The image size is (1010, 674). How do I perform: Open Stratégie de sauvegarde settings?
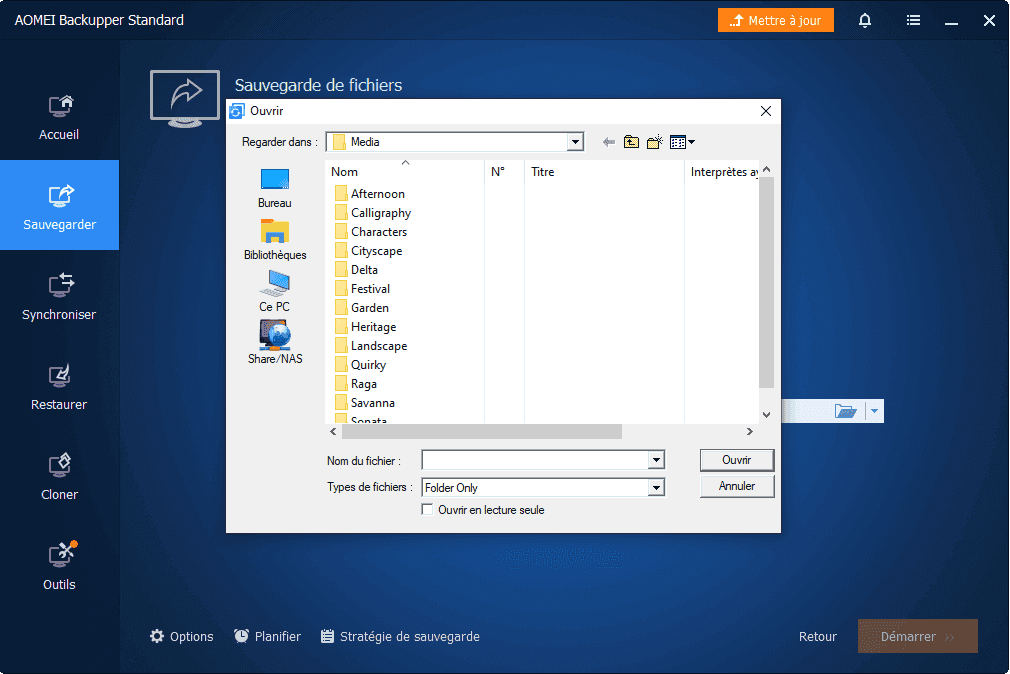point(400,636)
